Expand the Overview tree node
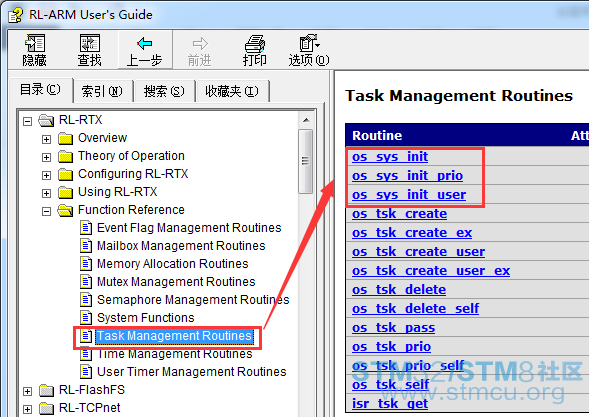Screen dimensions: 589x417 (46, 139)
